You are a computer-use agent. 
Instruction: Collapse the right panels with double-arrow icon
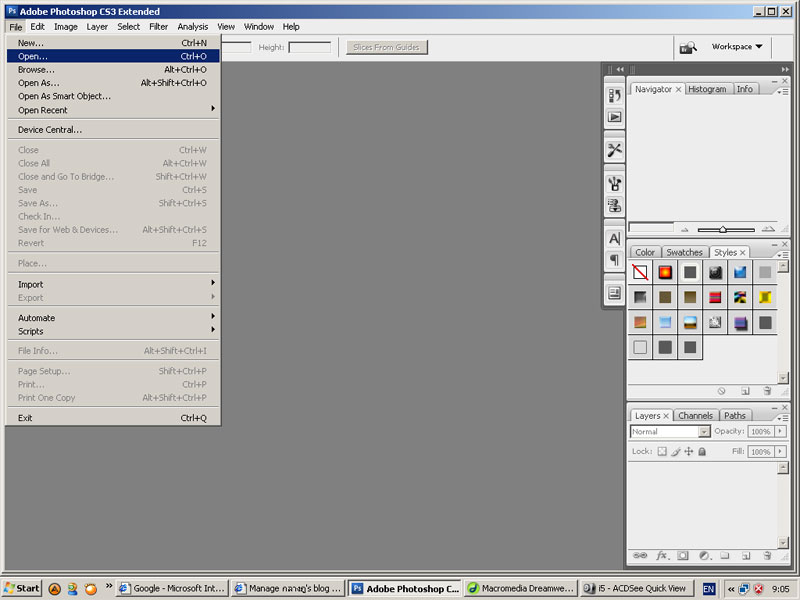(x=785, y=69)
